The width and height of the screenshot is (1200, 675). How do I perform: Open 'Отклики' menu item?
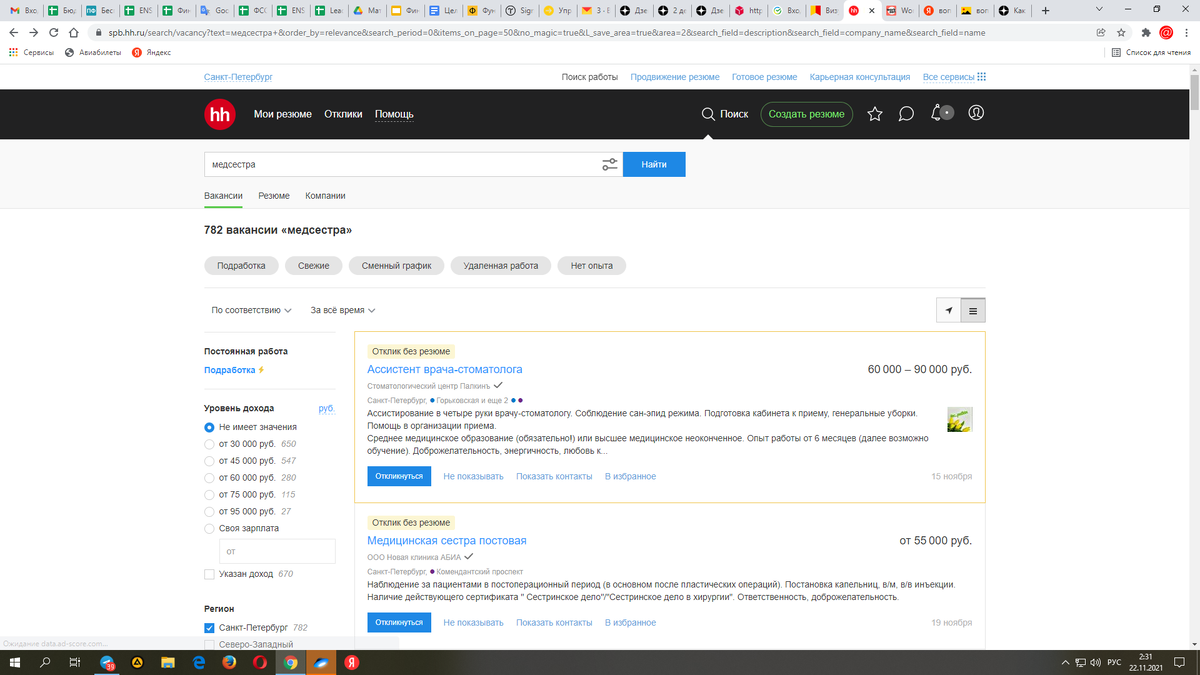click(x=343, y=114)
